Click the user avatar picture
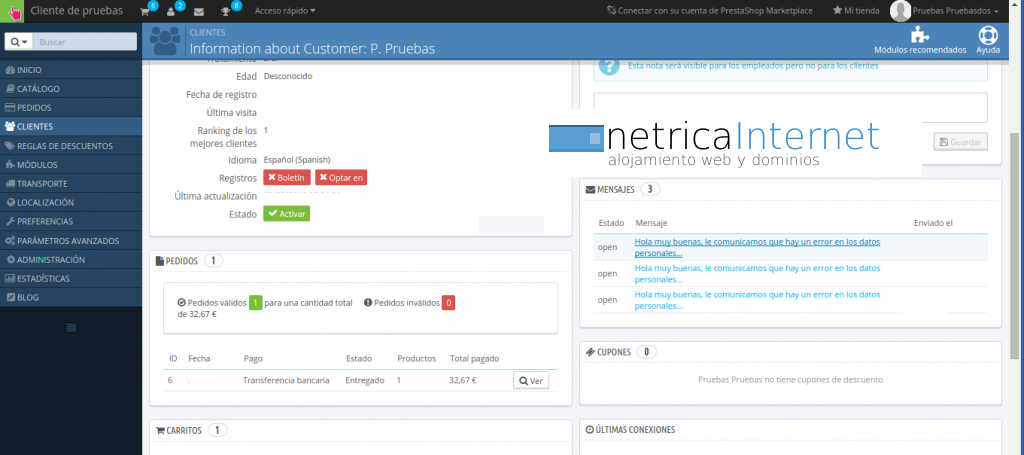Screen dimensions: 1024x455 pyautogui.click(x=900, y=11)
